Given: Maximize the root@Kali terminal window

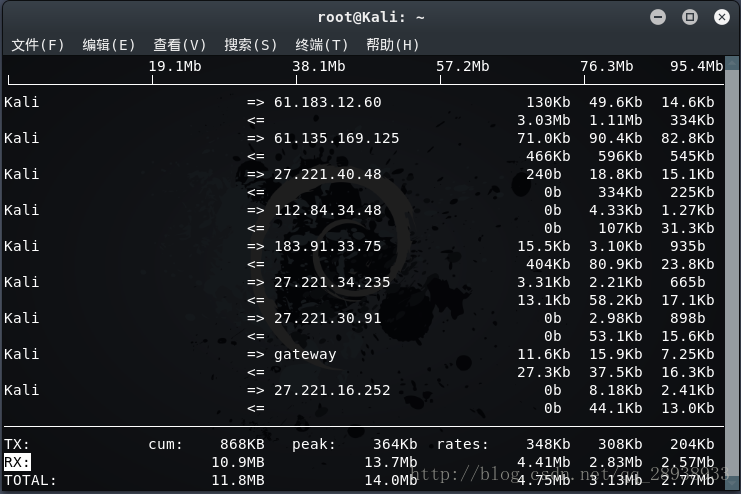Looking at the screenshot, I should coord(689,17).
